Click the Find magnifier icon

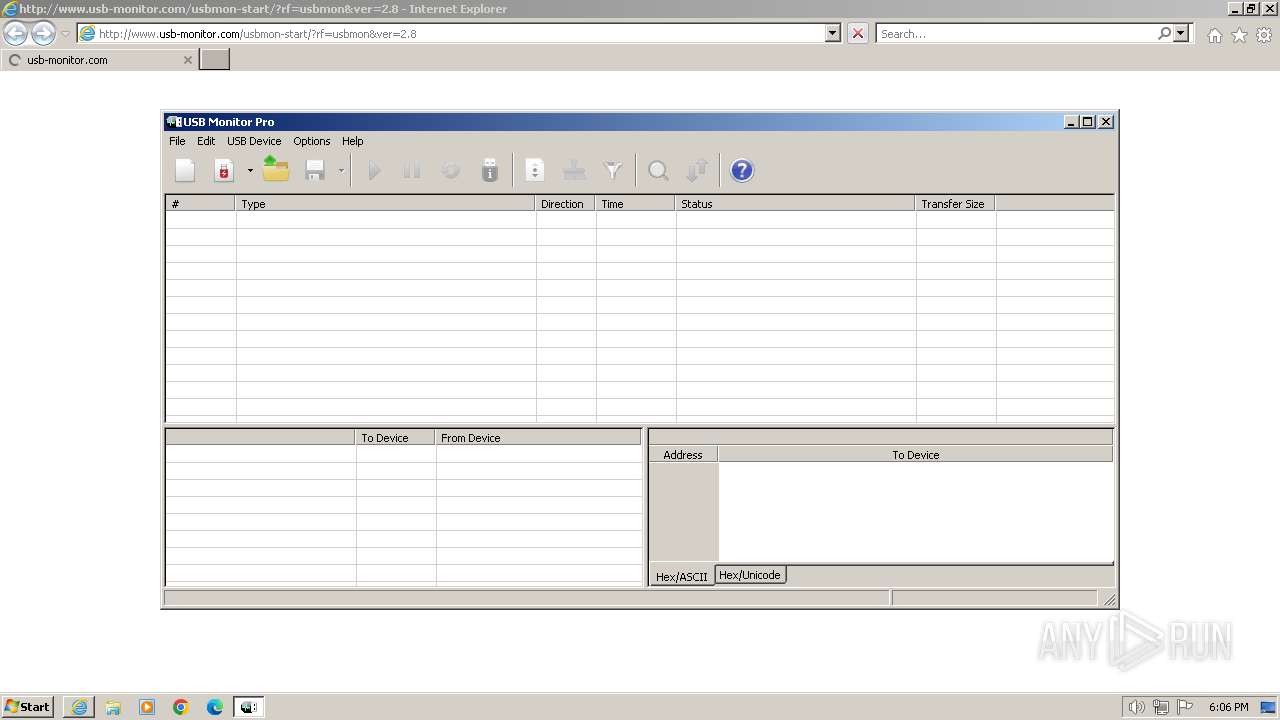[658, 171]
